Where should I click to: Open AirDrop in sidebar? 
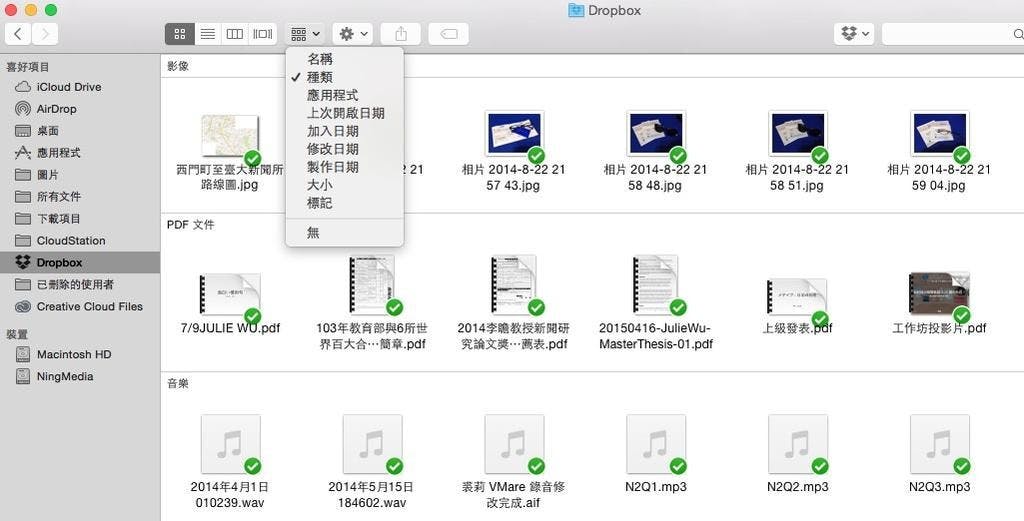(80, 109)
